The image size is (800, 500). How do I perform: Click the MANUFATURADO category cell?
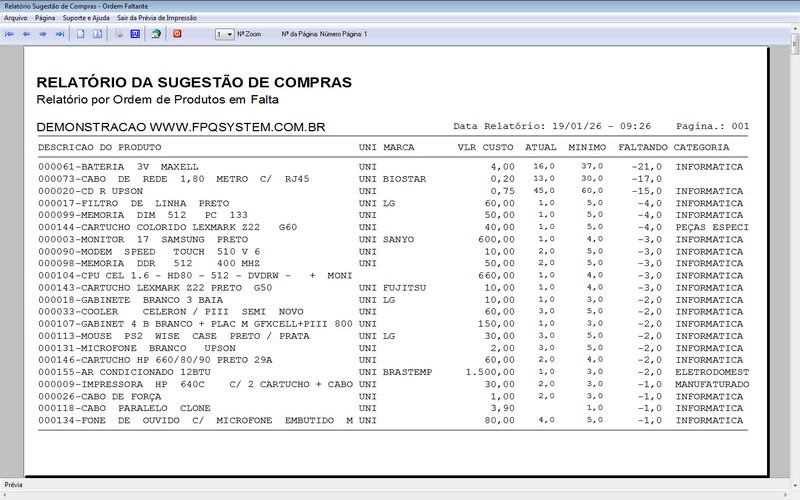click(712, 384)
